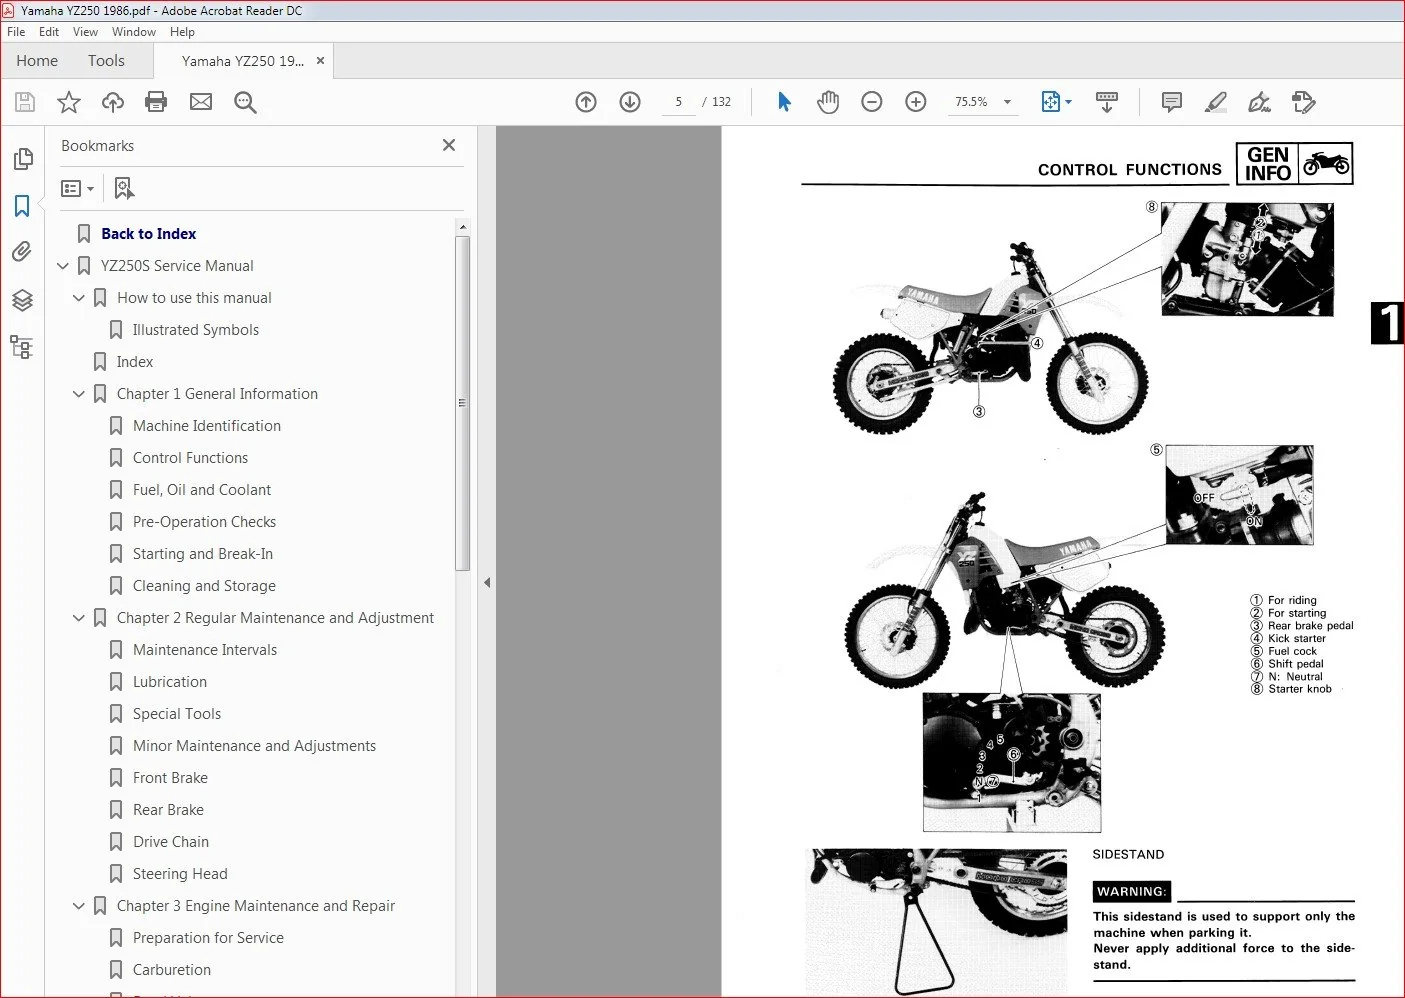Click the page number input field
Image resolution: width=1405 pixels, height=998 pixels.
coord(678,102)
